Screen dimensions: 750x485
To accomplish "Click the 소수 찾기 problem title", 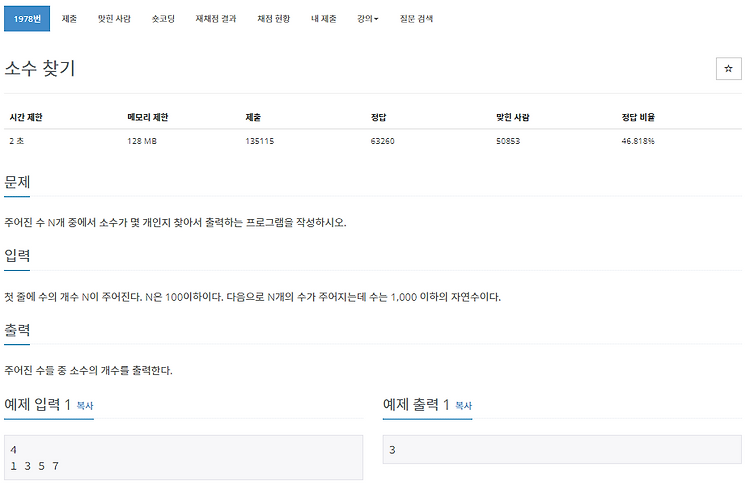I will tap(40, 68).
